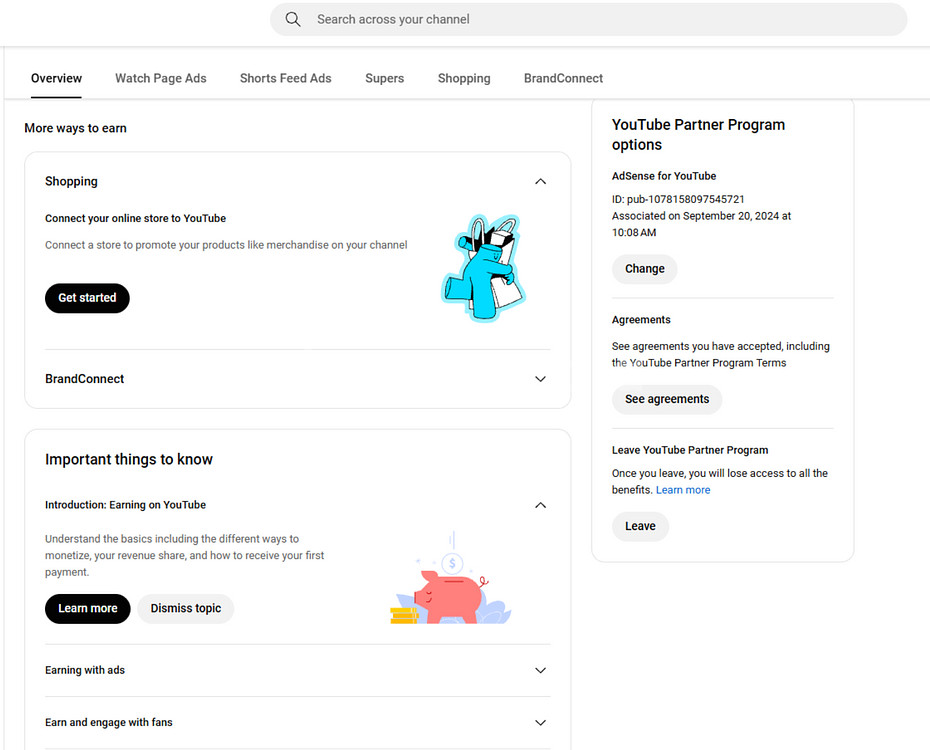Switch to the Shorts Feed Ads tab
The width and height of the screenshot is (930, 750).
285,78
